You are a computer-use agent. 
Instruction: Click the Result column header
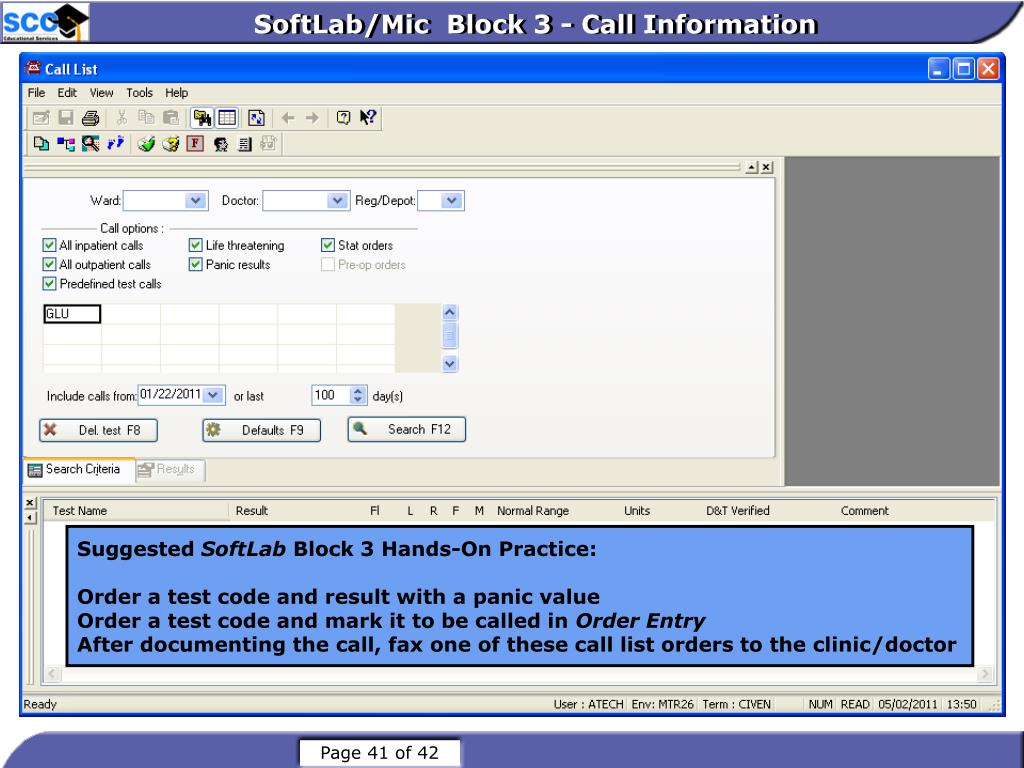point(251,511)
